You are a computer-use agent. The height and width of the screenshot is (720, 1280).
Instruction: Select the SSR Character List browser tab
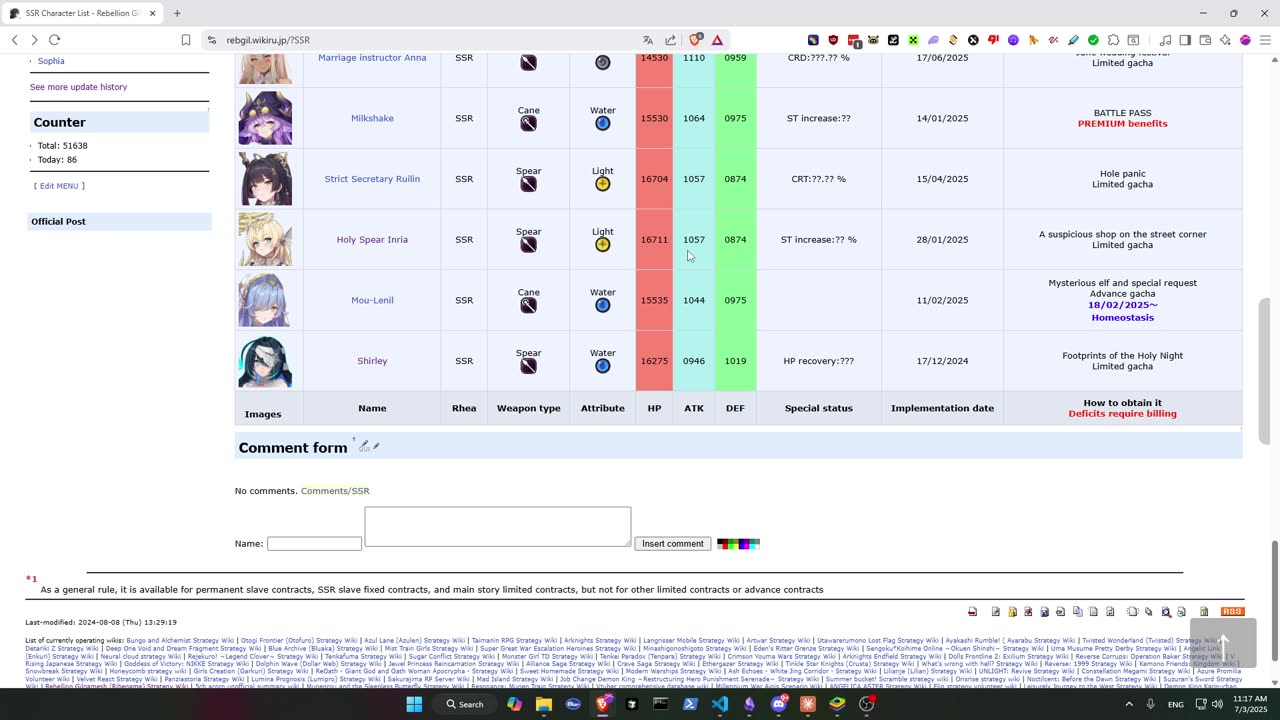pyautogui.click(x=82, y=13)
